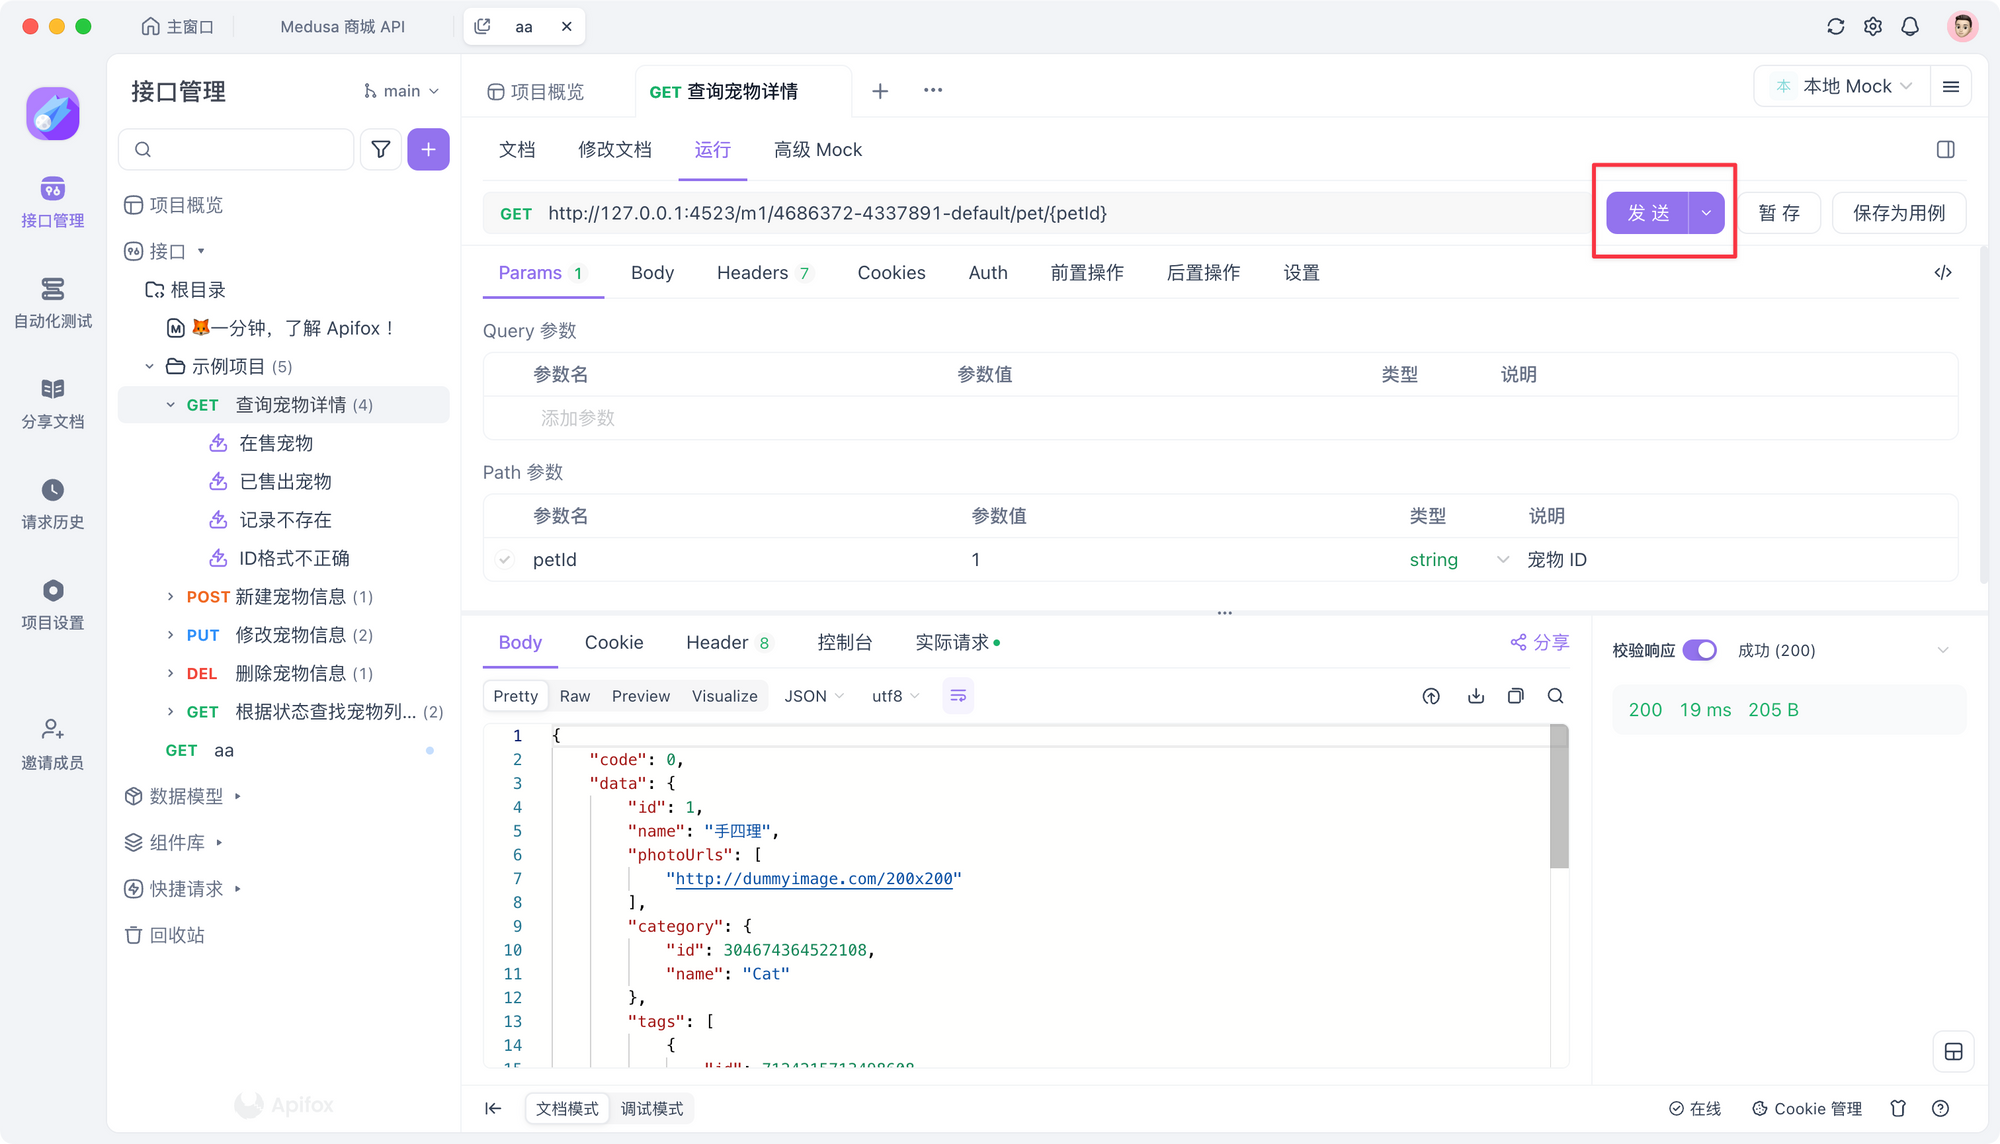Open the response Cookie tab
Image resolution: width=2000 pixels, height=1144 pixels.
click(614, 643)
